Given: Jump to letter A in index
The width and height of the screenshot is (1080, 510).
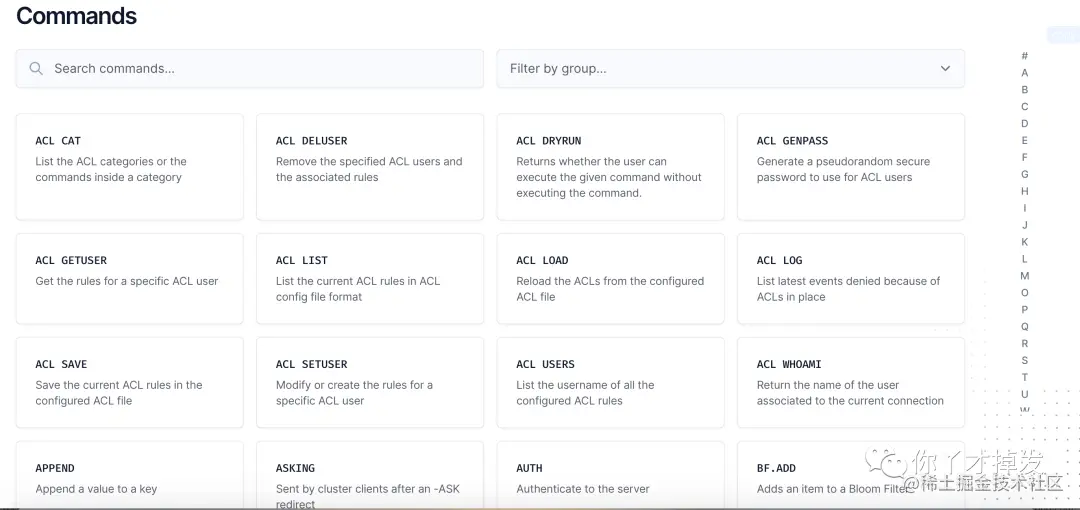Looking at the screenshot, I should tap(1025, 72).
